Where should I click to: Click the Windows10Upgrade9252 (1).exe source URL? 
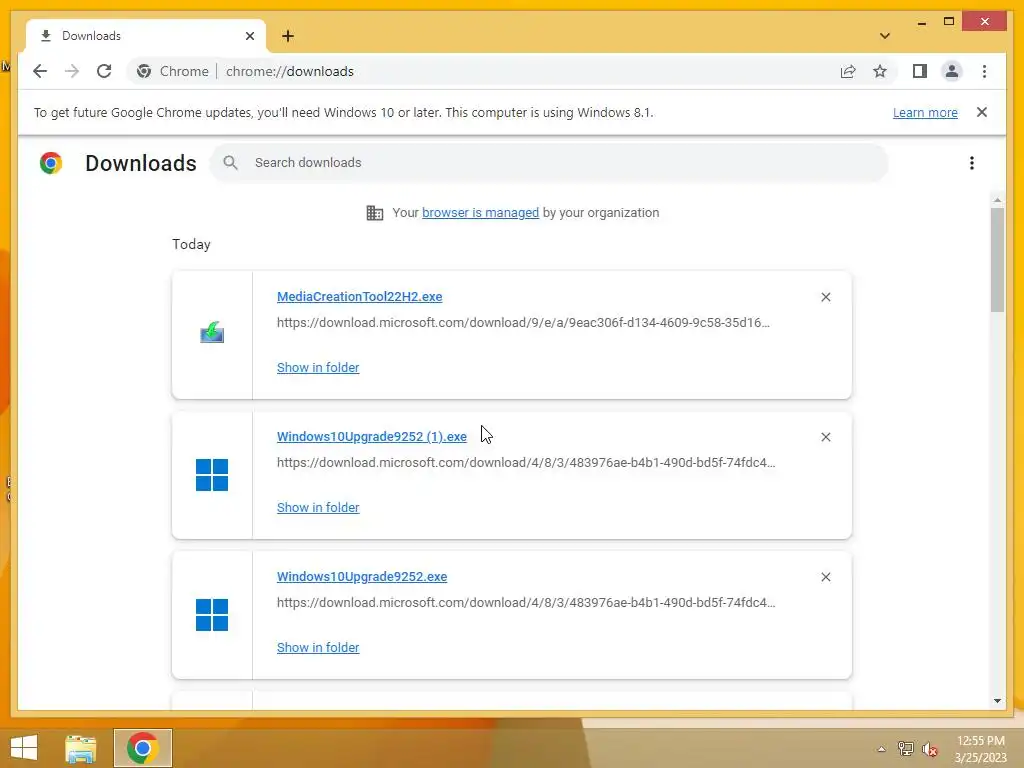[x=526, y=462]
